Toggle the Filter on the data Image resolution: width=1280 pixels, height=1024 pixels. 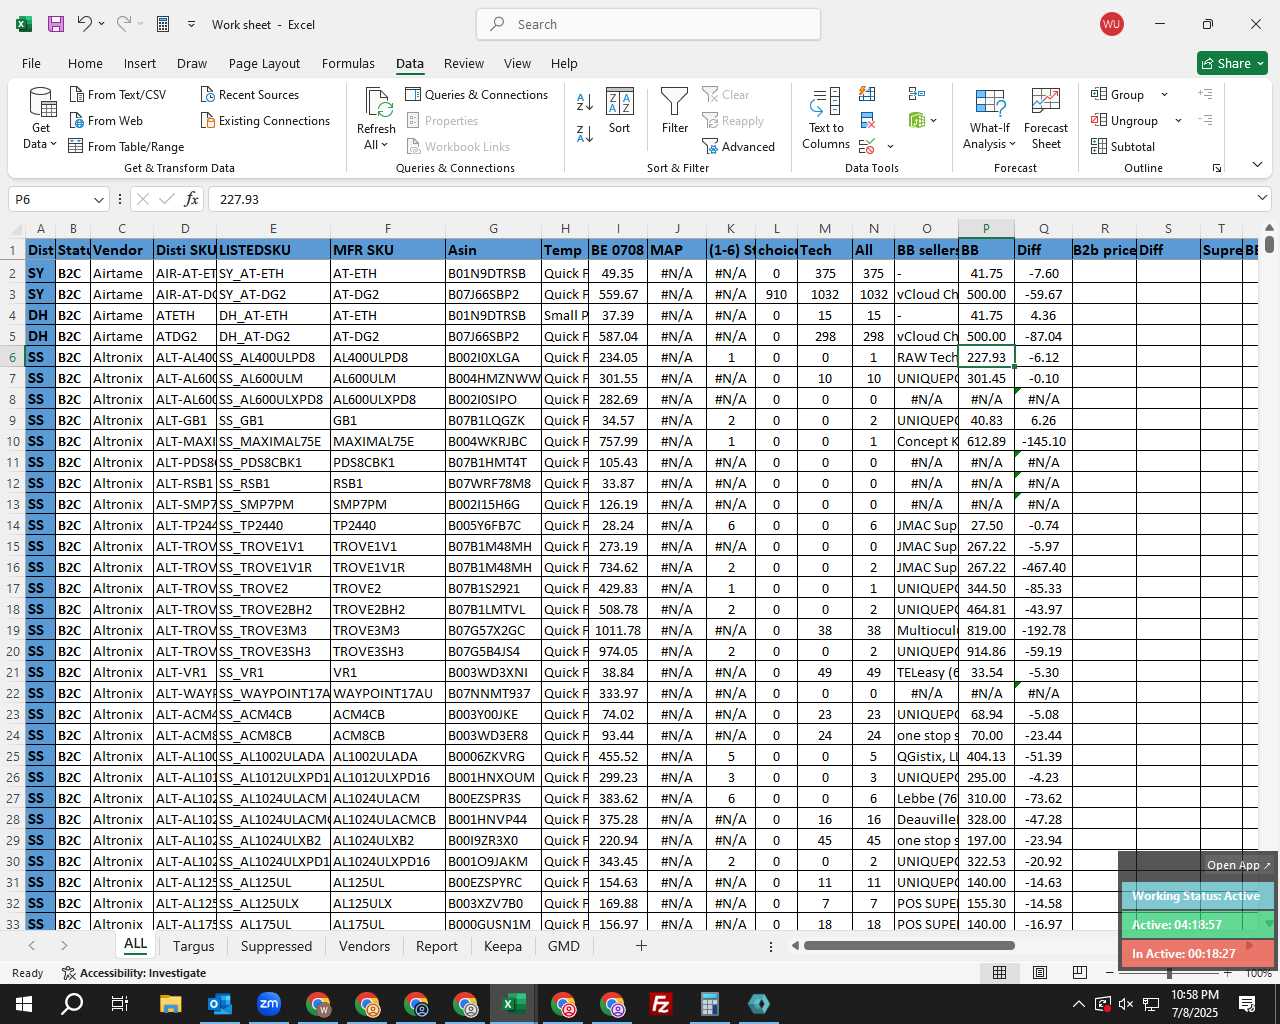[x=675, y=111]
